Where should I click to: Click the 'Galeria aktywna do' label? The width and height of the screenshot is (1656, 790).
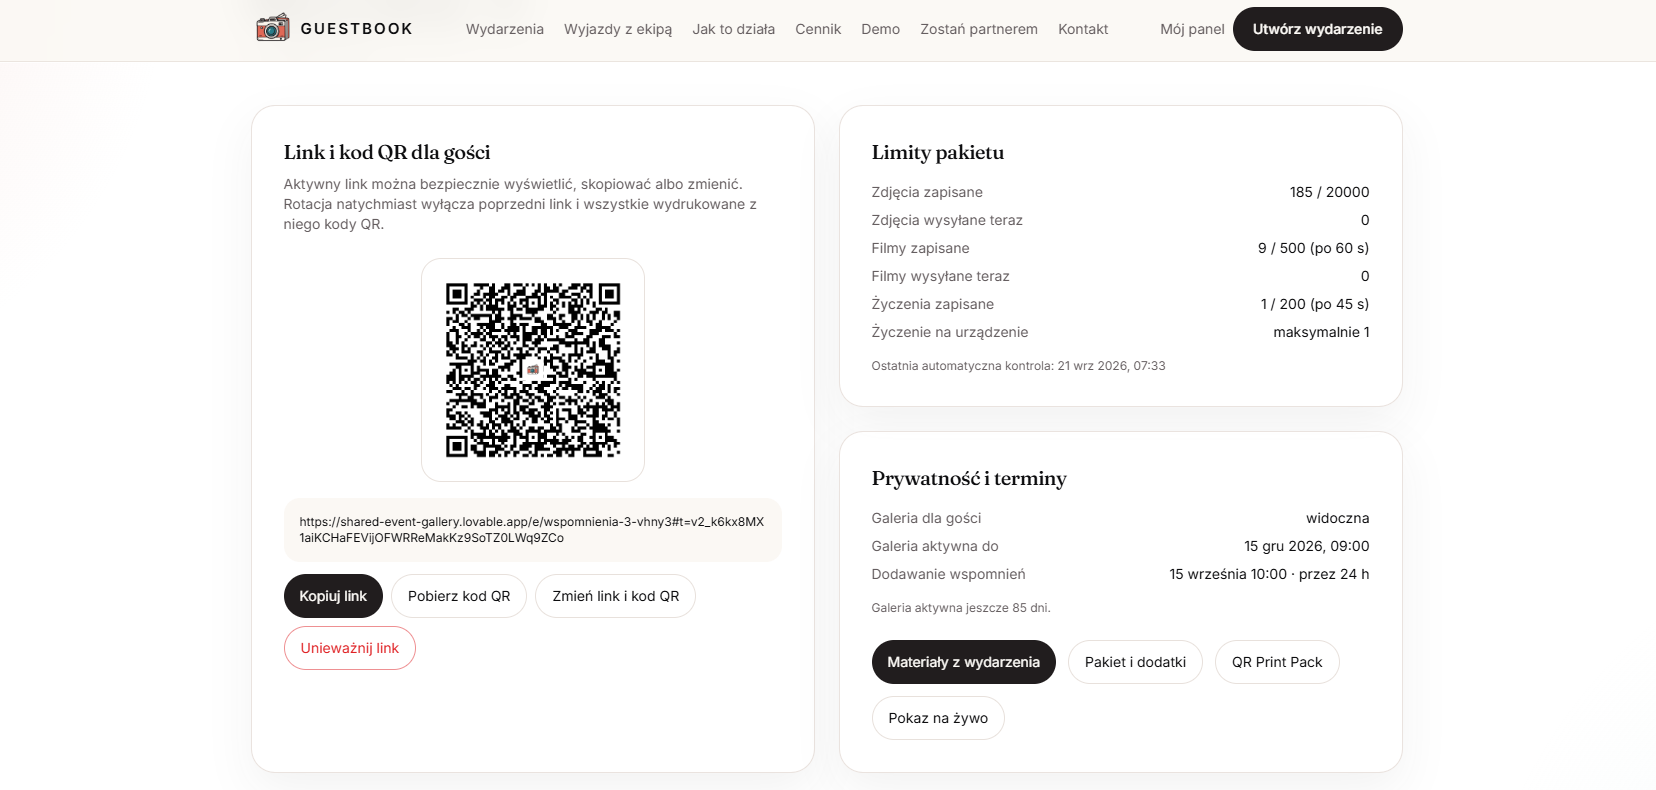click(x=935, y=546)
